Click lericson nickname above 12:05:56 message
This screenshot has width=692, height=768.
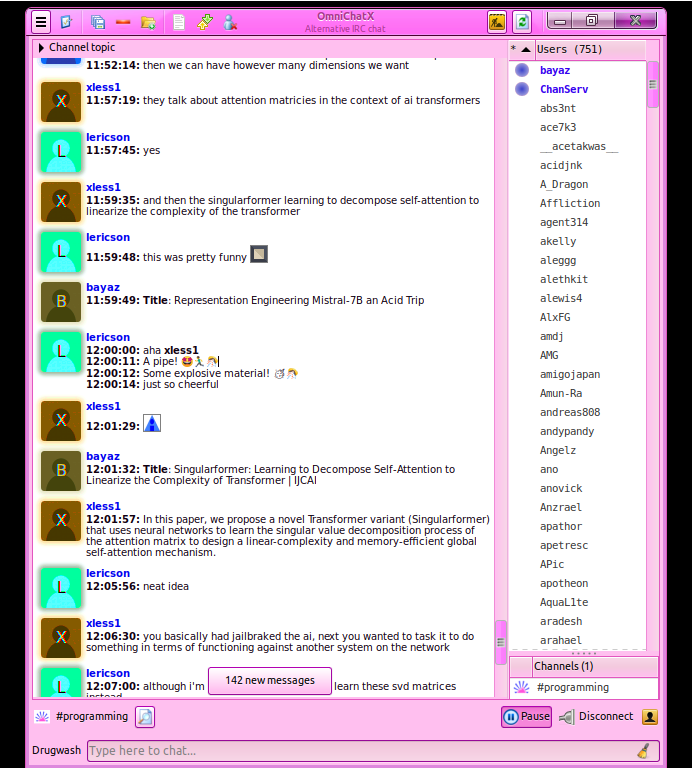[108, 574]
